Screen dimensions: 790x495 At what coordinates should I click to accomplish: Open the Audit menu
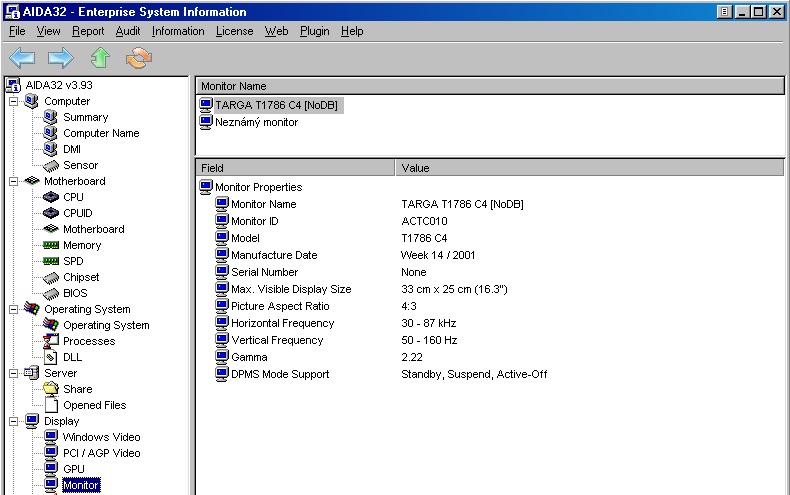tap(128, 31)
